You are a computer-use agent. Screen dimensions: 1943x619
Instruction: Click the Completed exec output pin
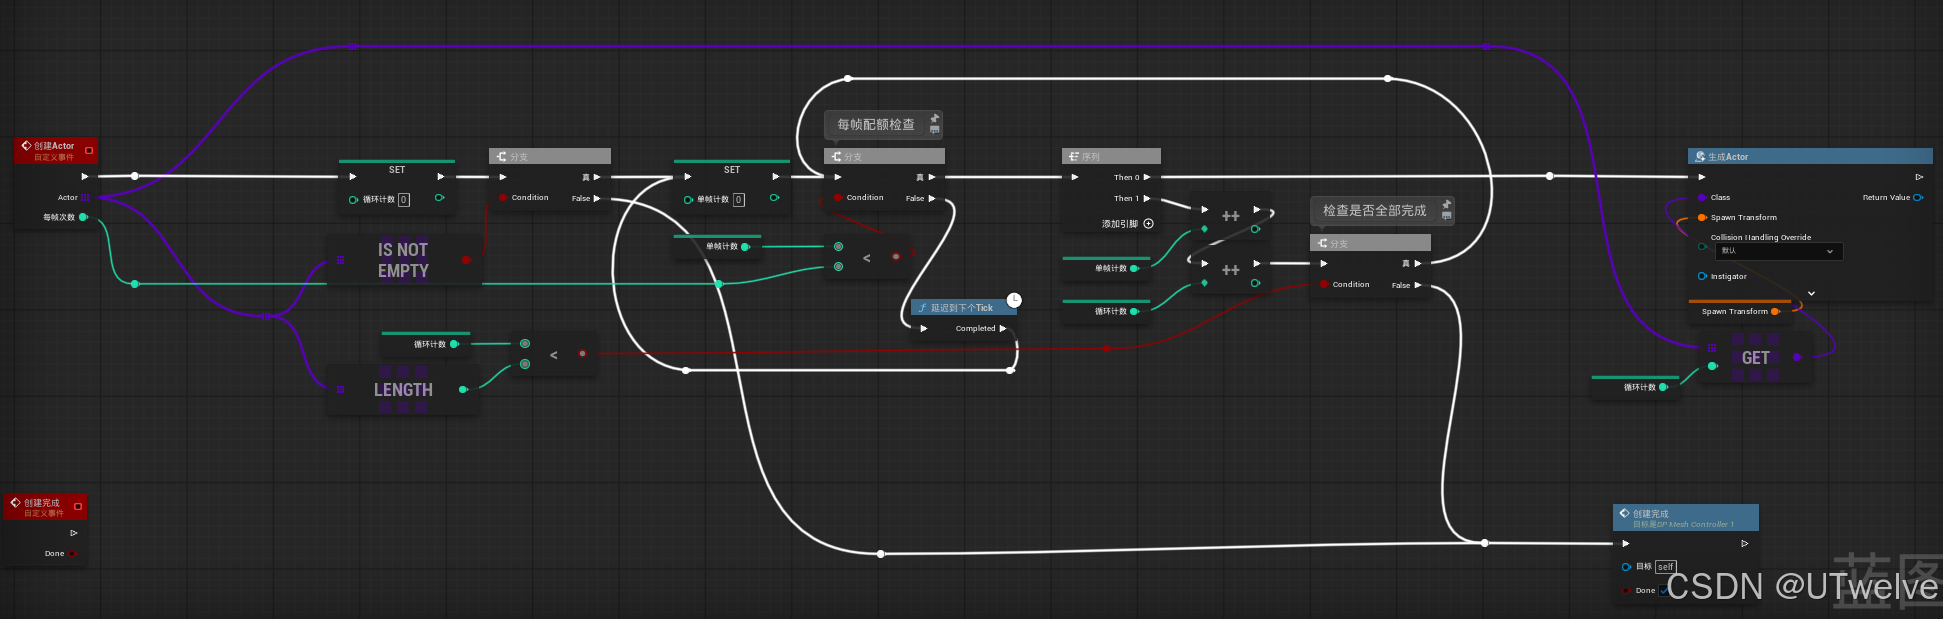tap(1003, 329)
